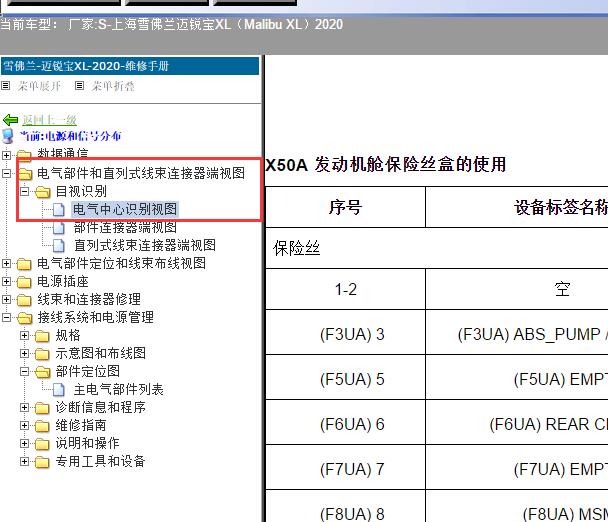This screenshot has width=608, height=522.
Task: Click the 返回上一级 link
Action: click(49, 120)
